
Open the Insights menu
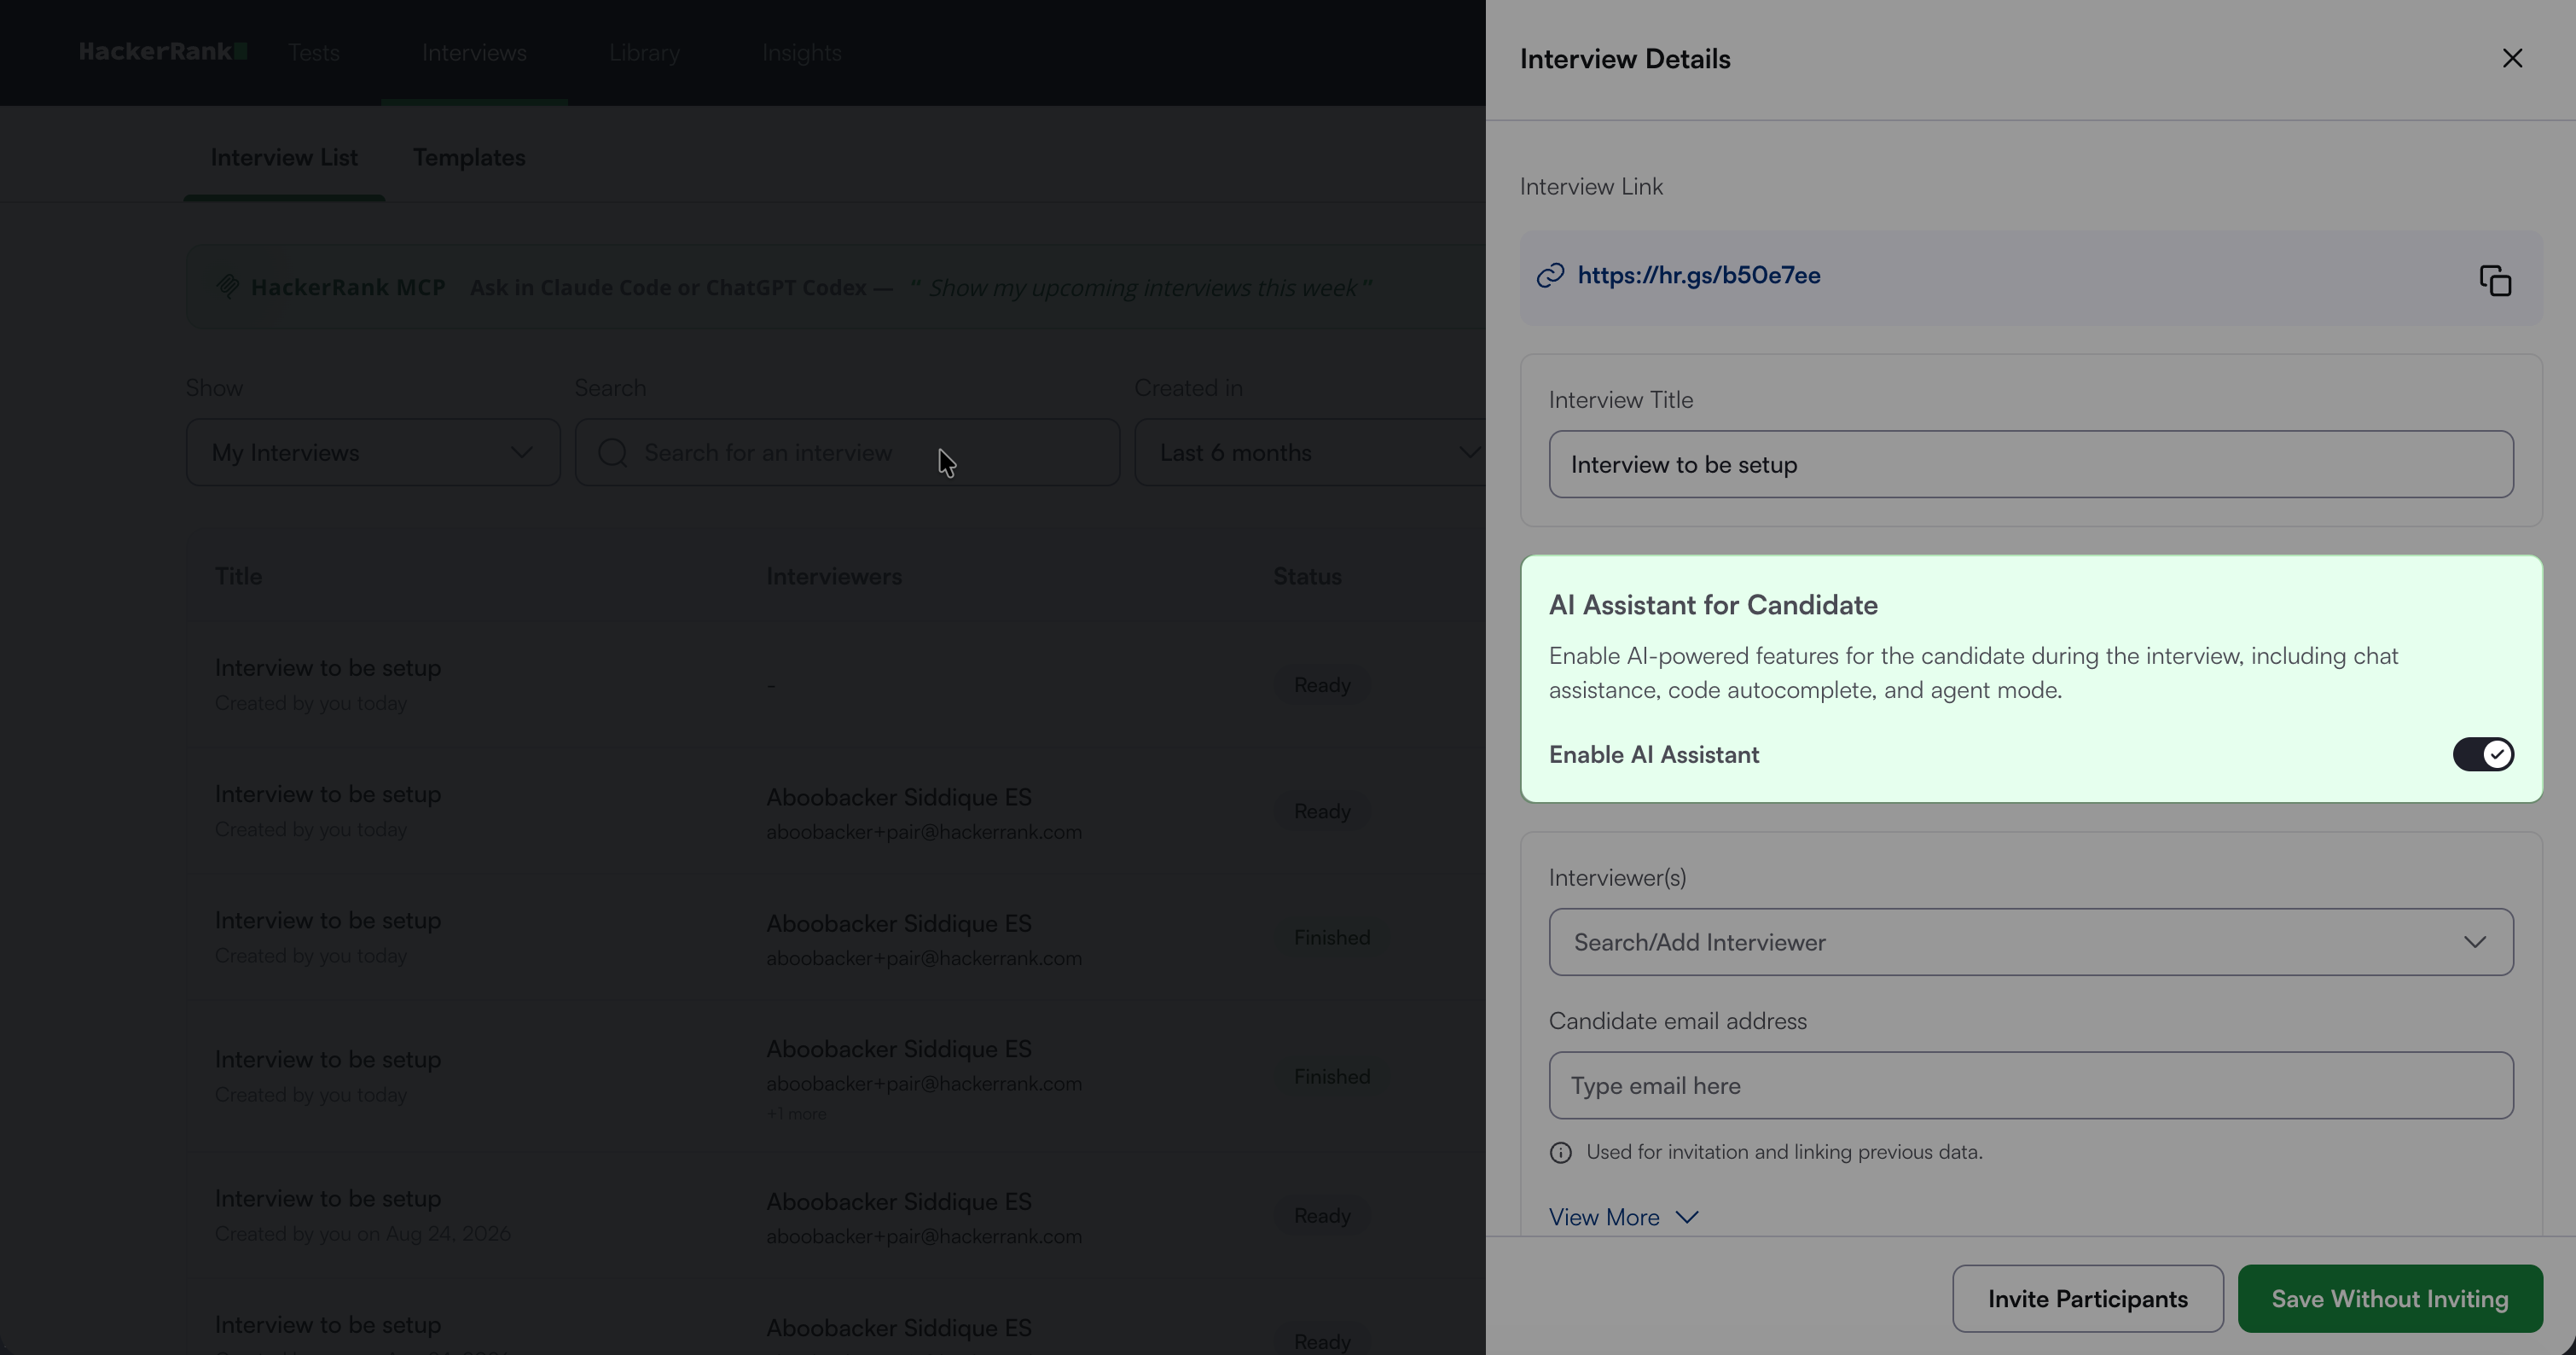(802, 52)
